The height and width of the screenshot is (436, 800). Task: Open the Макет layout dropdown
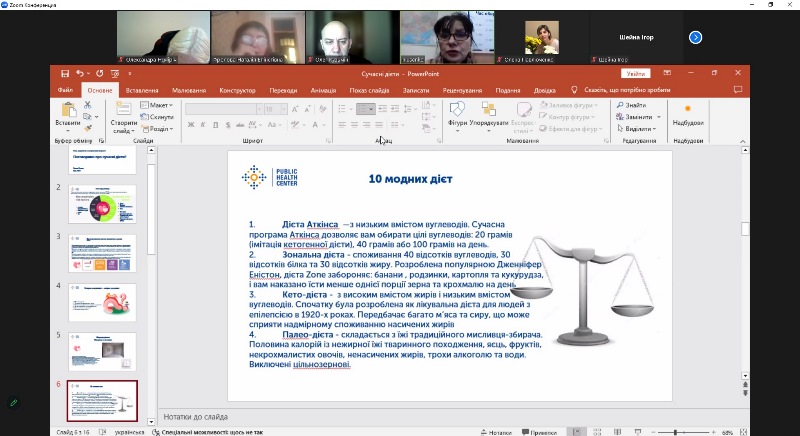tap(157, 105)
